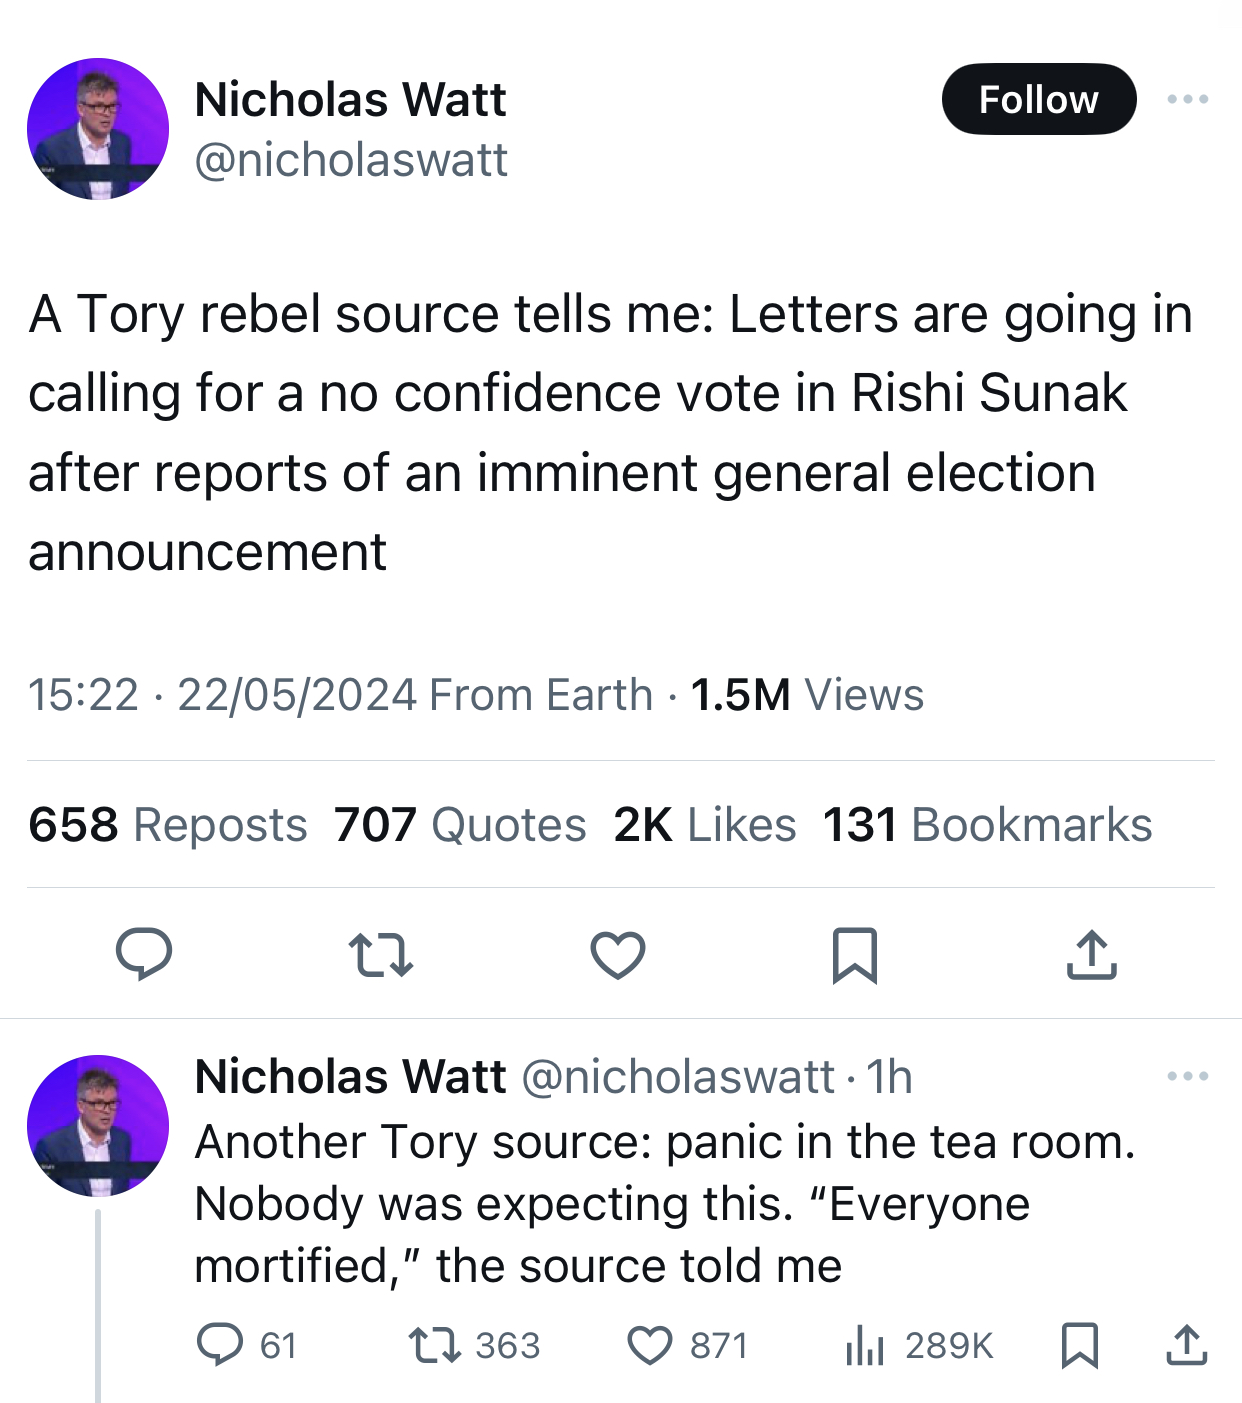Reply to the tea room tweet (61)
1242x1403 pixels.
(219, 1345)
